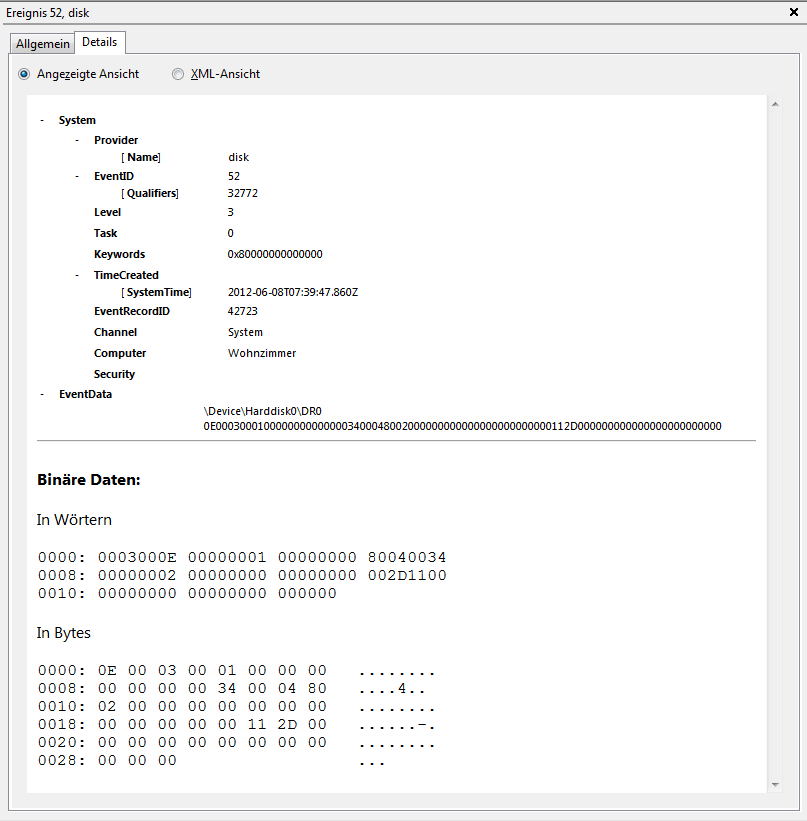Click the Level value 3
Viewport: 807px width, 821px height.
coord(230,212)
